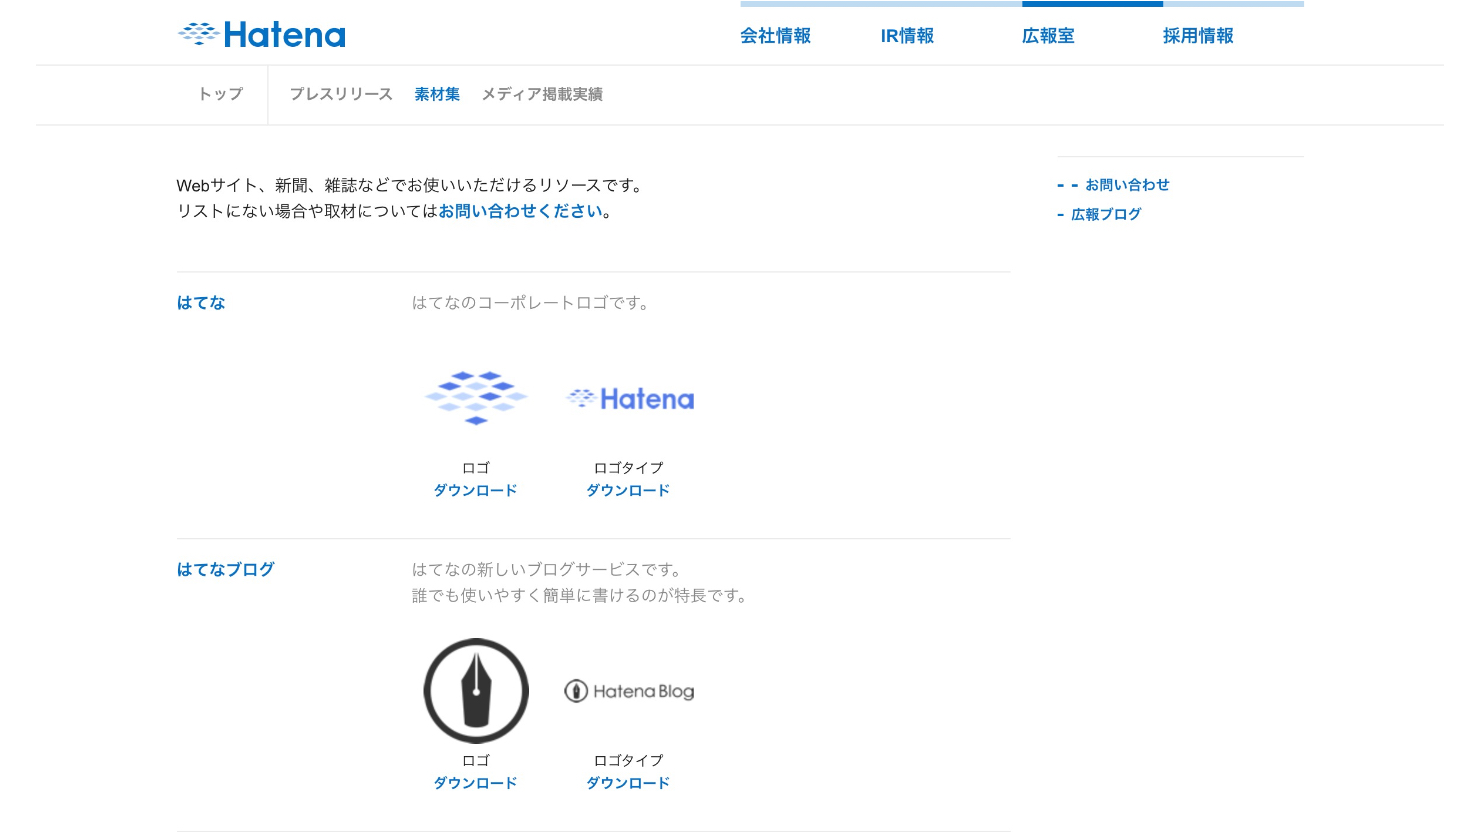Open the 広報ブログ sidebar link

[1106, 214]
